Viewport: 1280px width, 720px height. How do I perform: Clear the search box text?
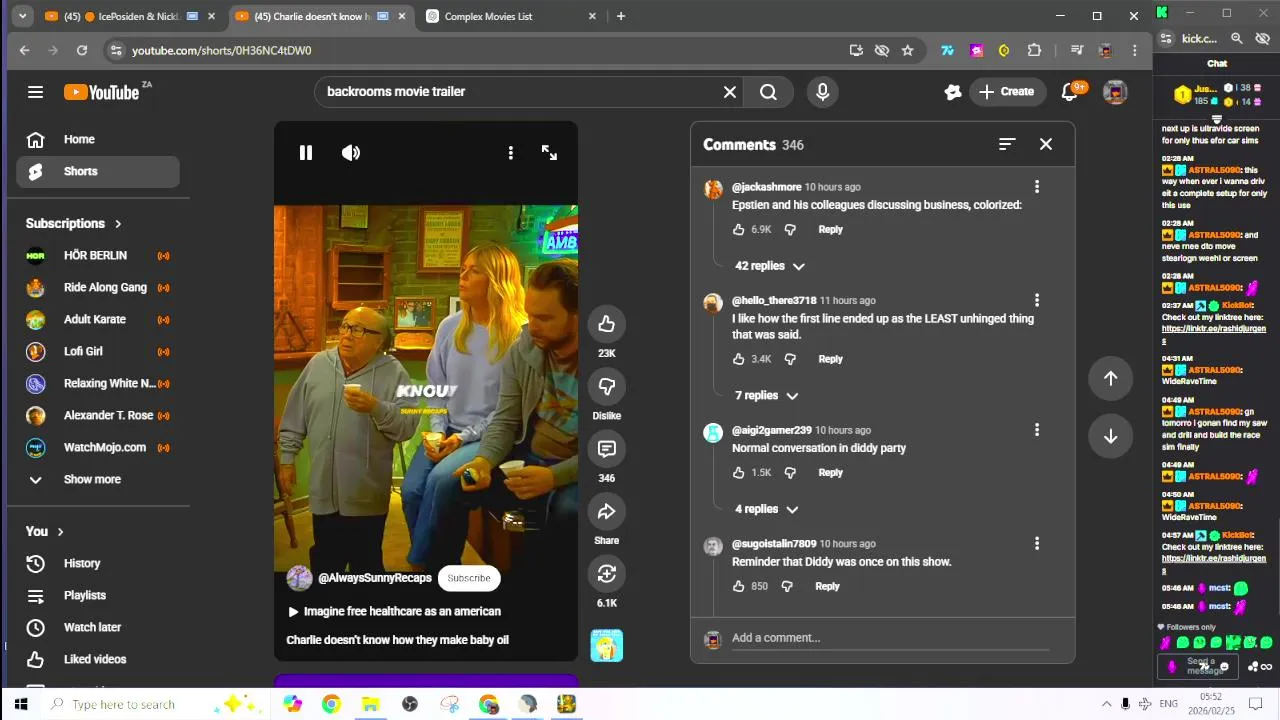pos(730,92)
